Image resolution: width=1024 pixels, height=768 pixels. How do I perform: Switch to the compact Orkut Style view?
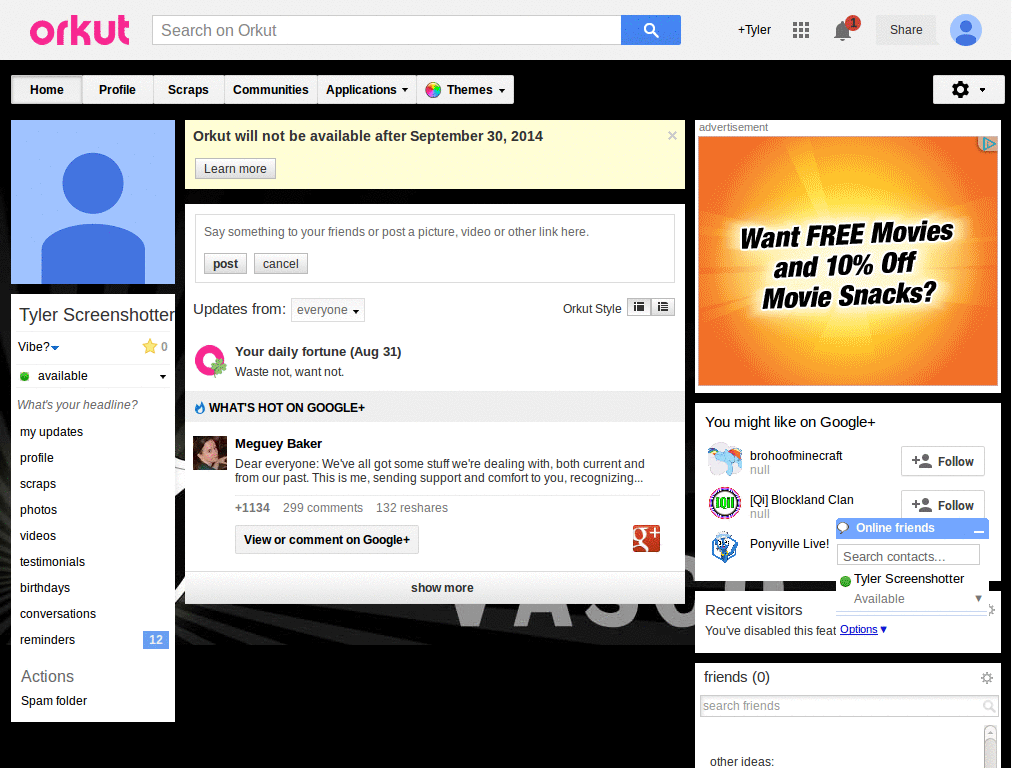[x=639, y=307]
